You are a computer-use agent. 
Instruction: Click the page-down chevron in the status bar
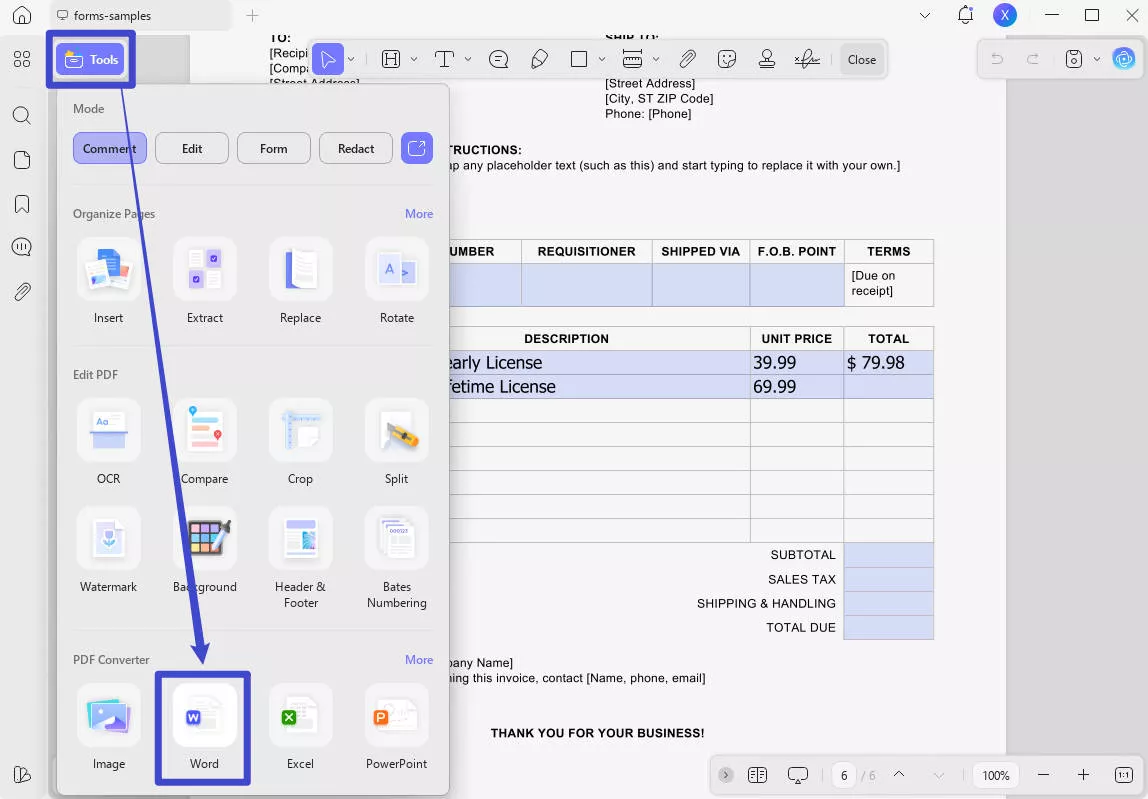938,775
